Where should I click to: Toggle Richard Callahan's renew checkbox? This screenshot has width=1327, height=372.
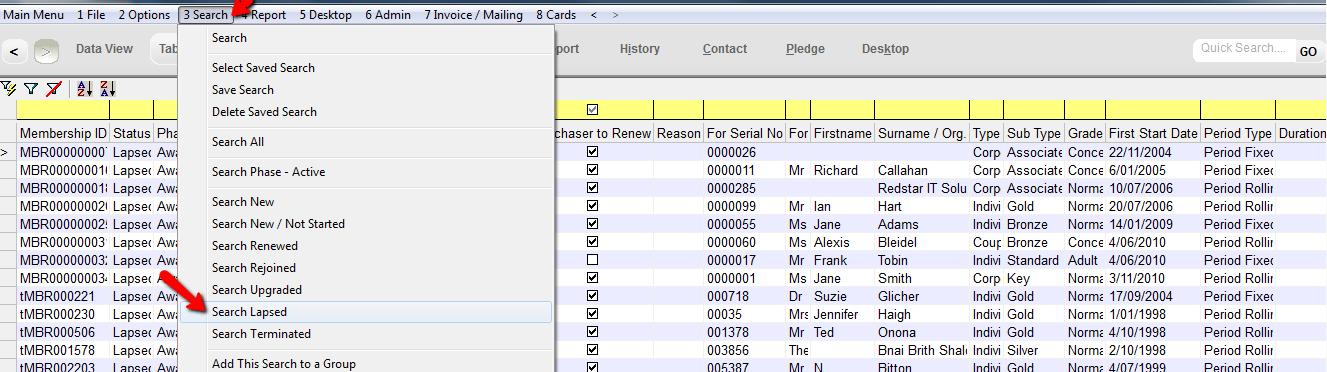[x=593, y=170]
